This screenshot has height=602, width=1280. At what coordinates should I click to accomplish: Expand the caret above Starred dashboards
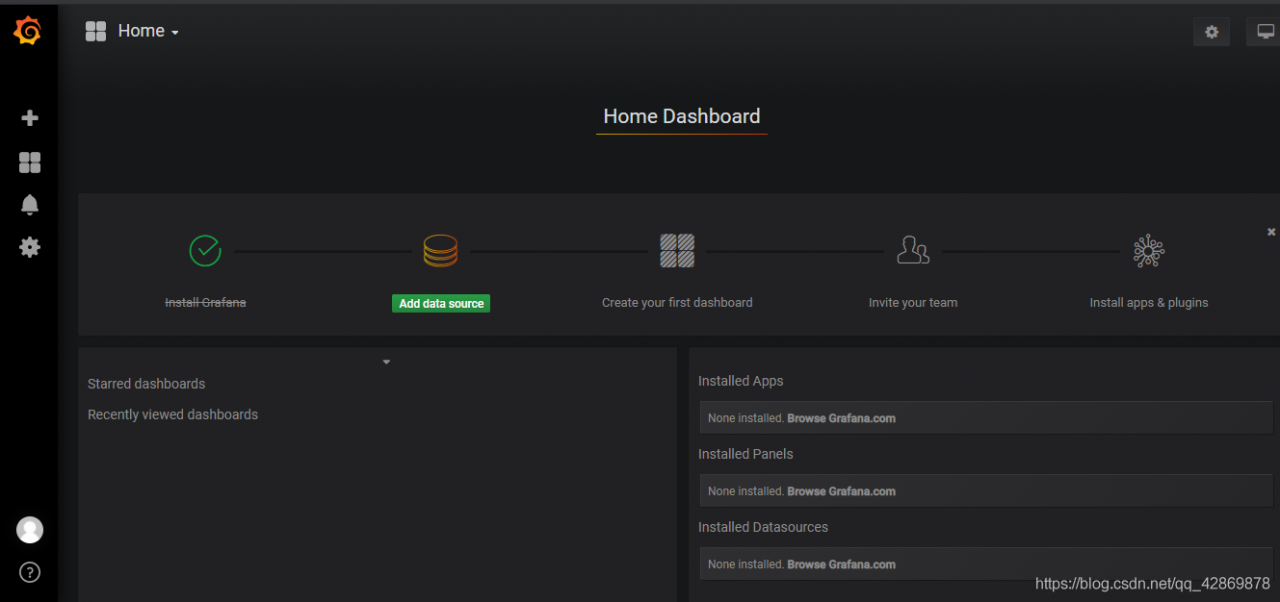pos(386,362)
